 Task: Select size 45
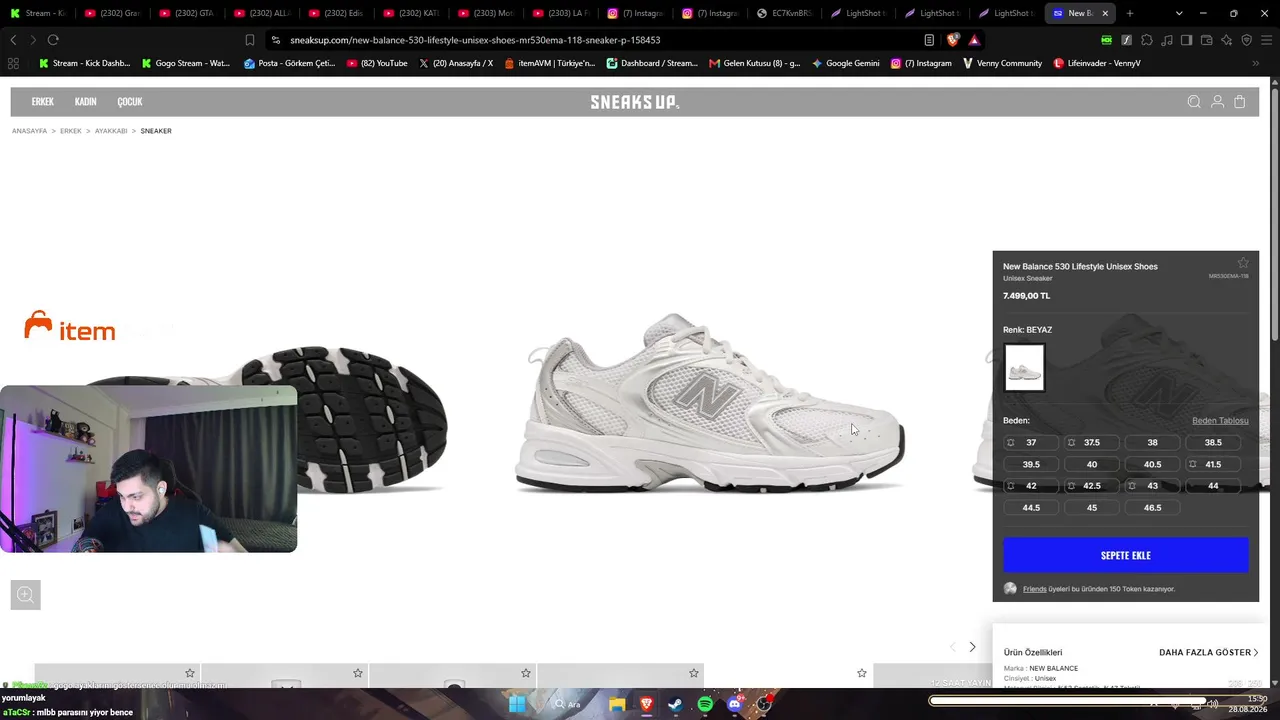1092,508
